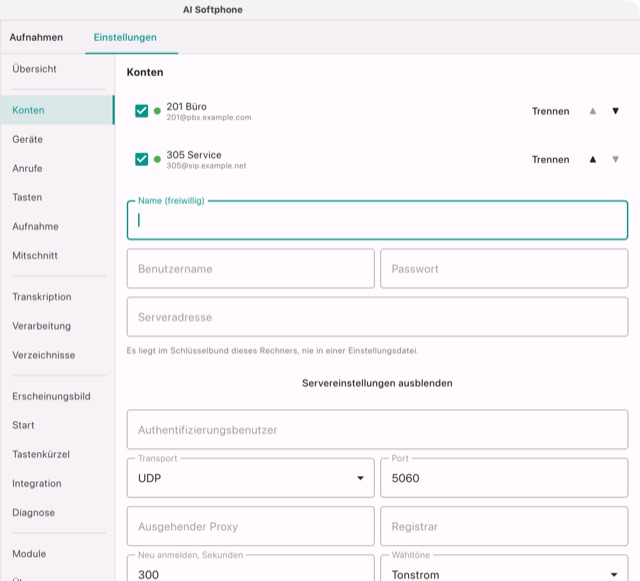Open Verzeichnisse settings
This screenshot has width=640, height=581.
pyautogui.click(x=58, y=355)
